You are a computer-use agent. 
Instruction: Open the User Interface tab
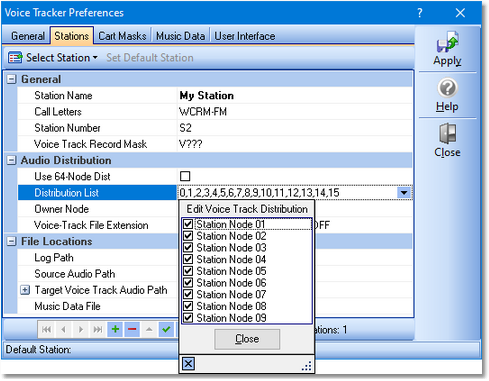tap(245, 36)
